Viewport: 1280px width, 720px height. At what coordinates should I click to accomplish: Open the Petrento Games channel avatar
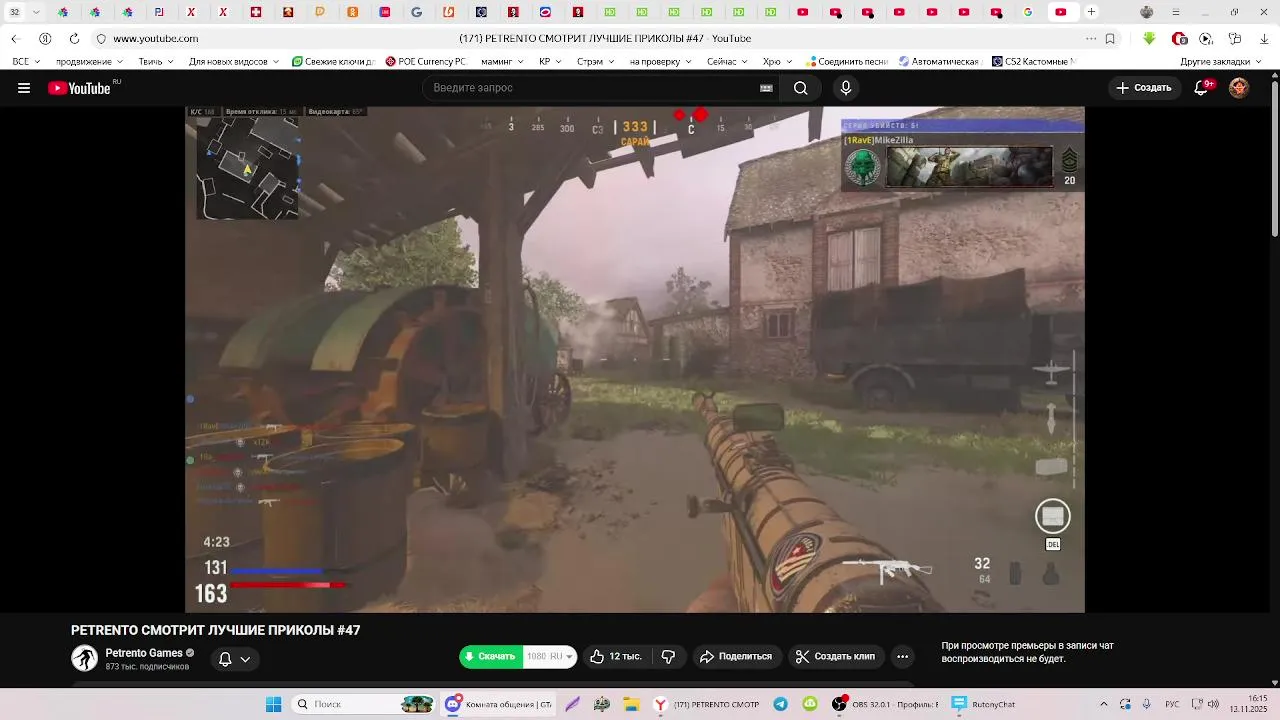coord(85,658)
